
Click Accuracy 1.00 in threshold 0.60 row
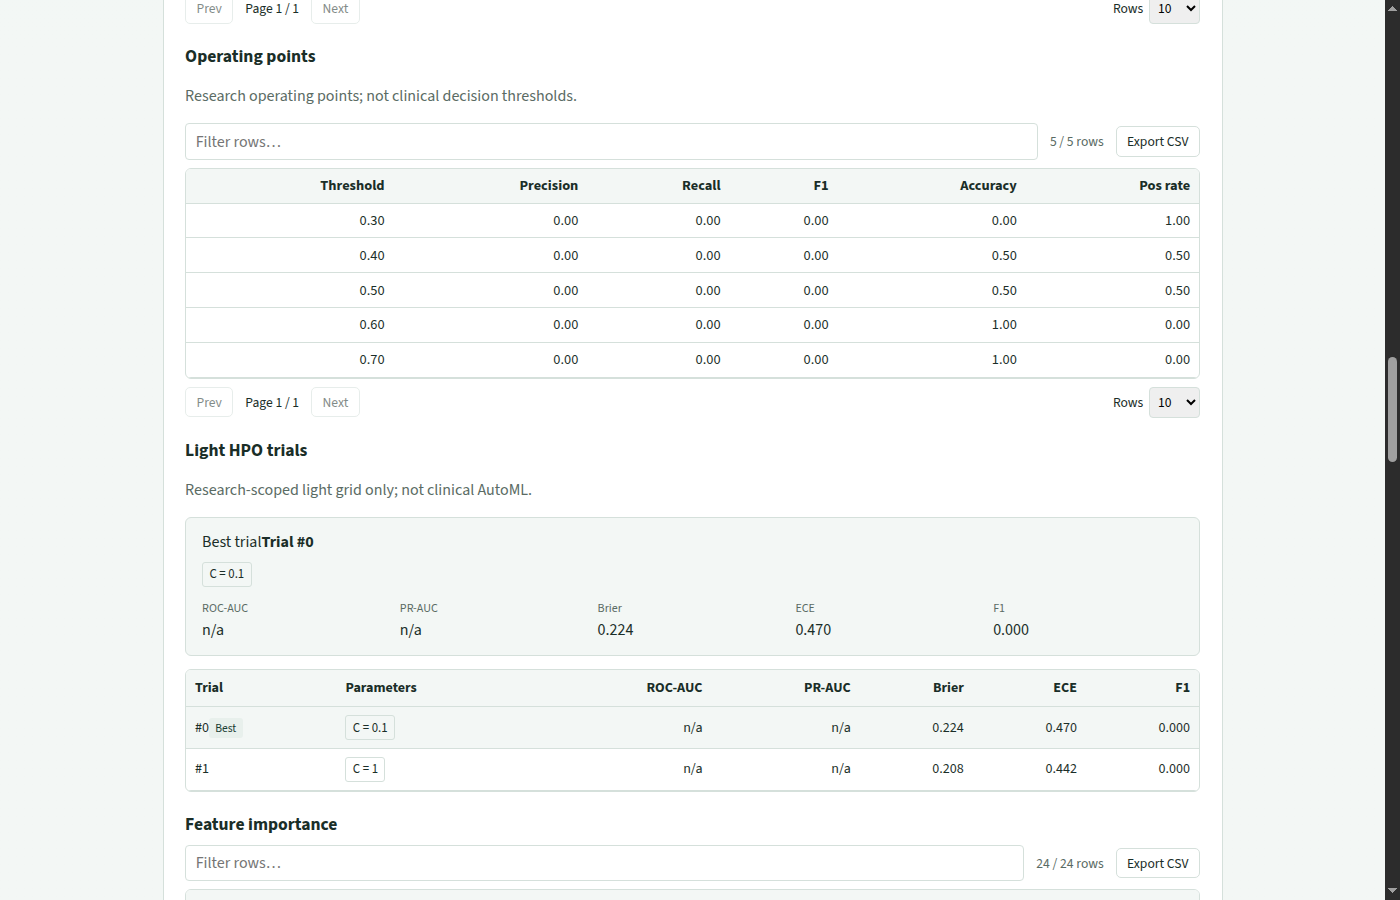pyautogui.click(x=1004, y=324)
